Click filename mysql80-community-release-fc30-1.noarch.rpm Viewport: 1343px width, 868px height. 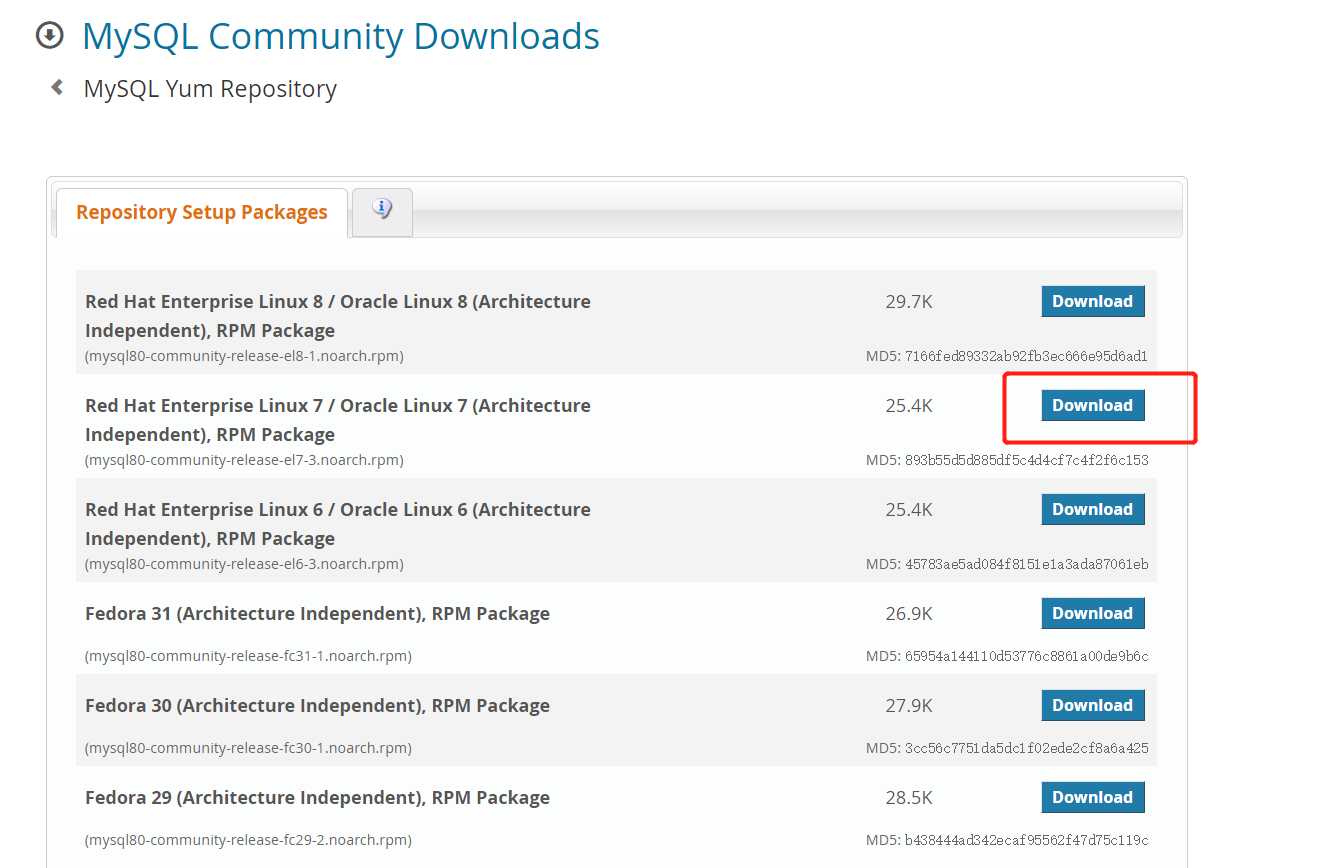[248, 748]
